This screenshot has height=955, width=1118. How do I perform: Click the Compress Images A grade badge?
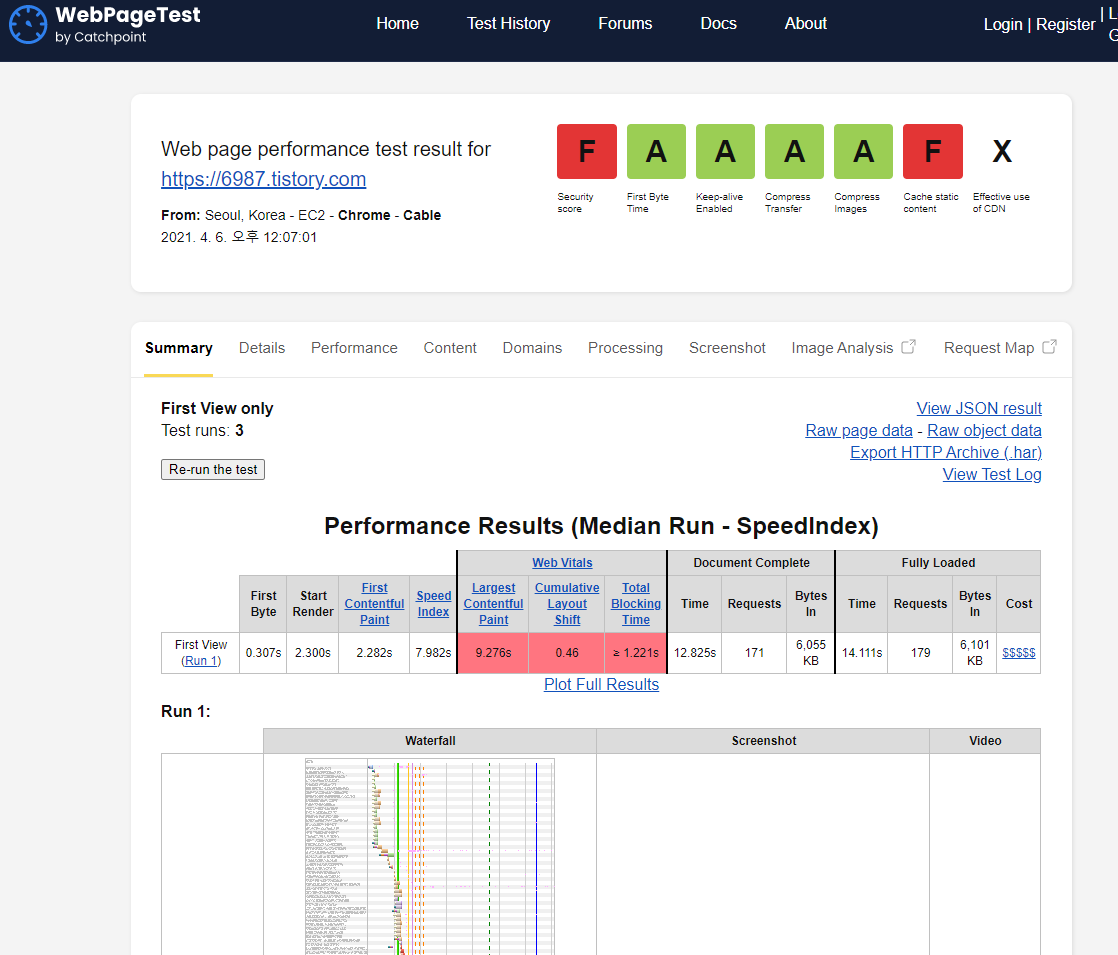coord(863,151)
